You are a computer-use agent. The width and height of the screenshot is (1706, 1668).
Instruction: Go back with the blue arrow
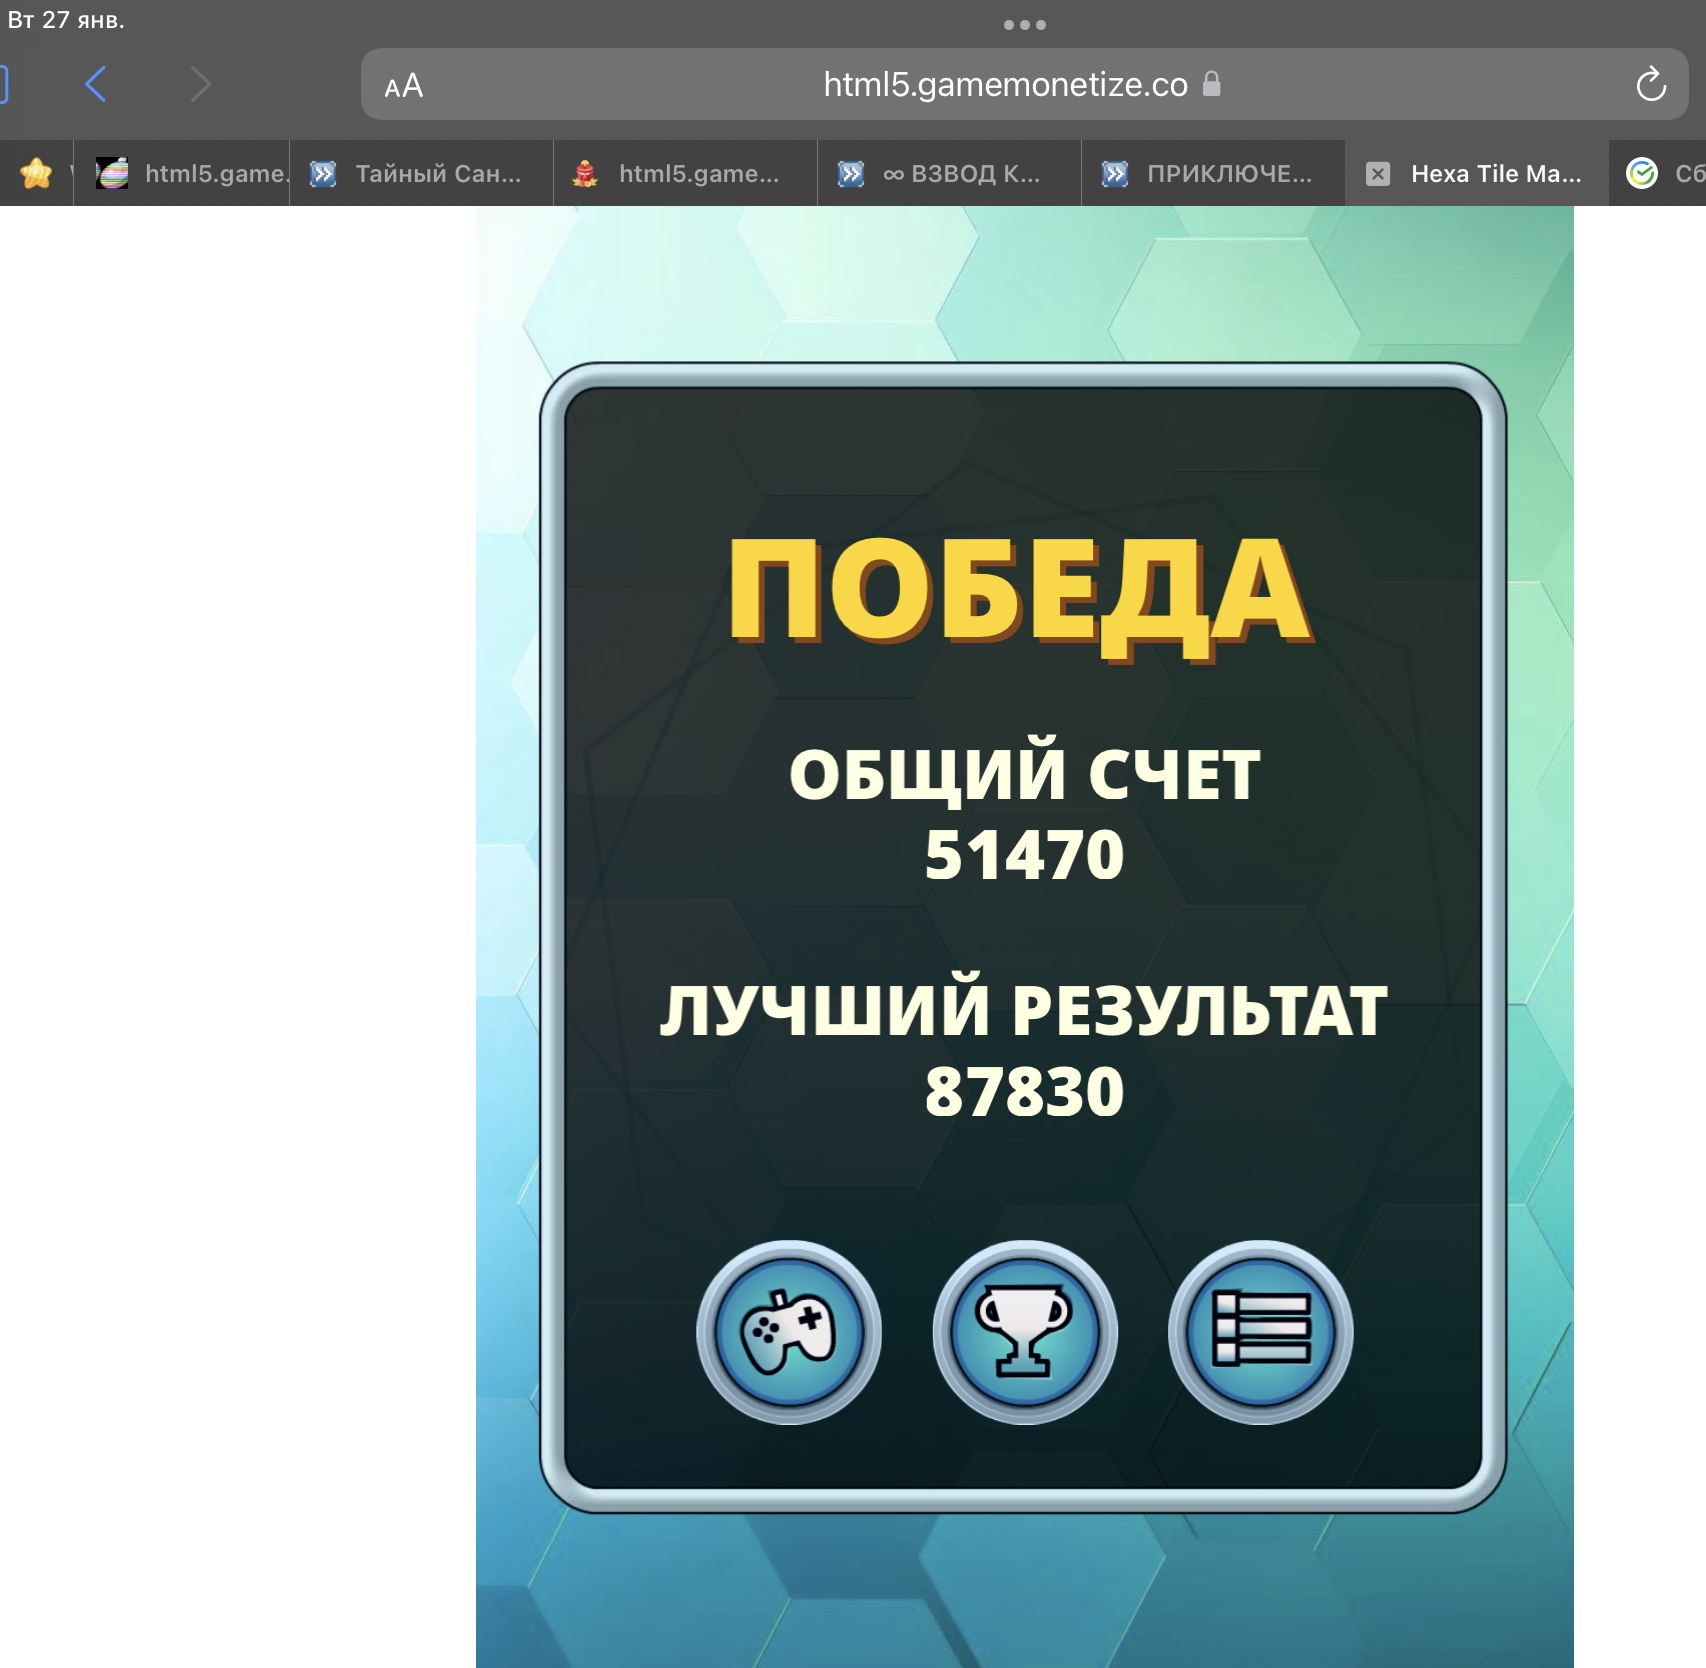point(96,85)
